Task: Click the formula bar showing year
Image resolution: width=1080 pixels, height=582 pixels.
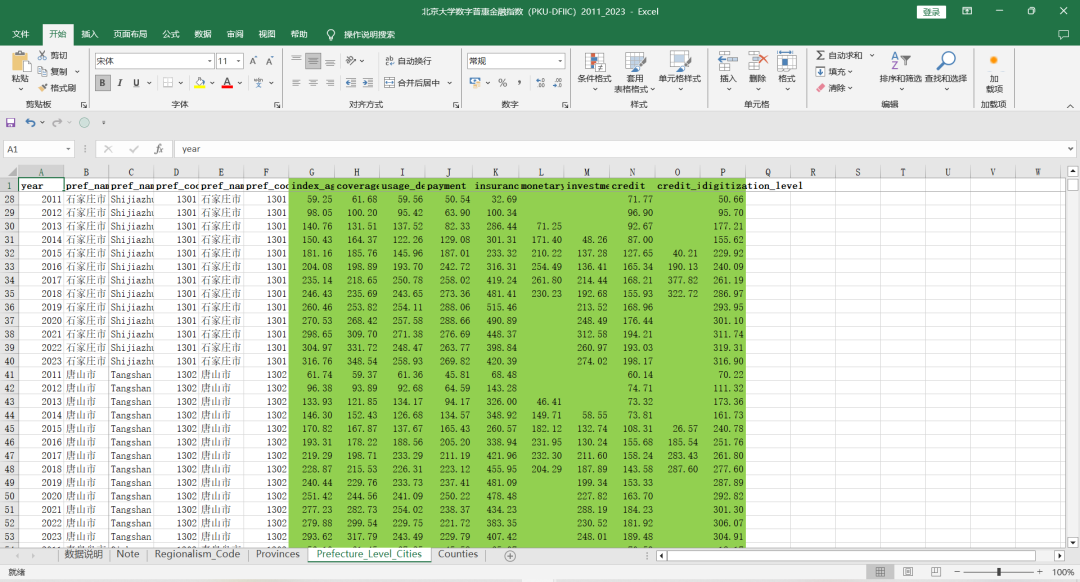Action: point(624,149)
